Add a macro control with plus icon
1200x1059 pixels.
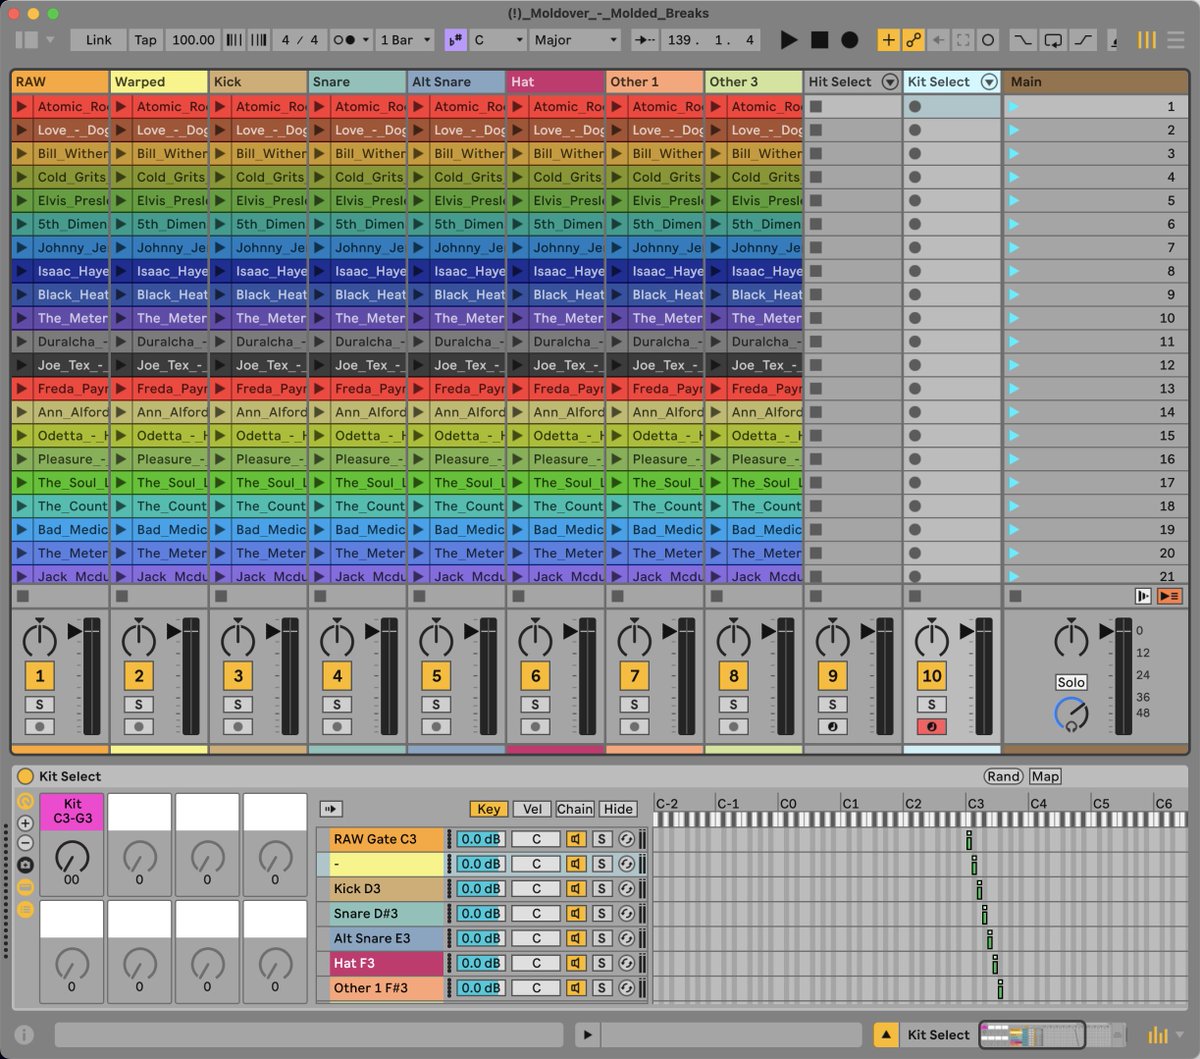[25, 823]
